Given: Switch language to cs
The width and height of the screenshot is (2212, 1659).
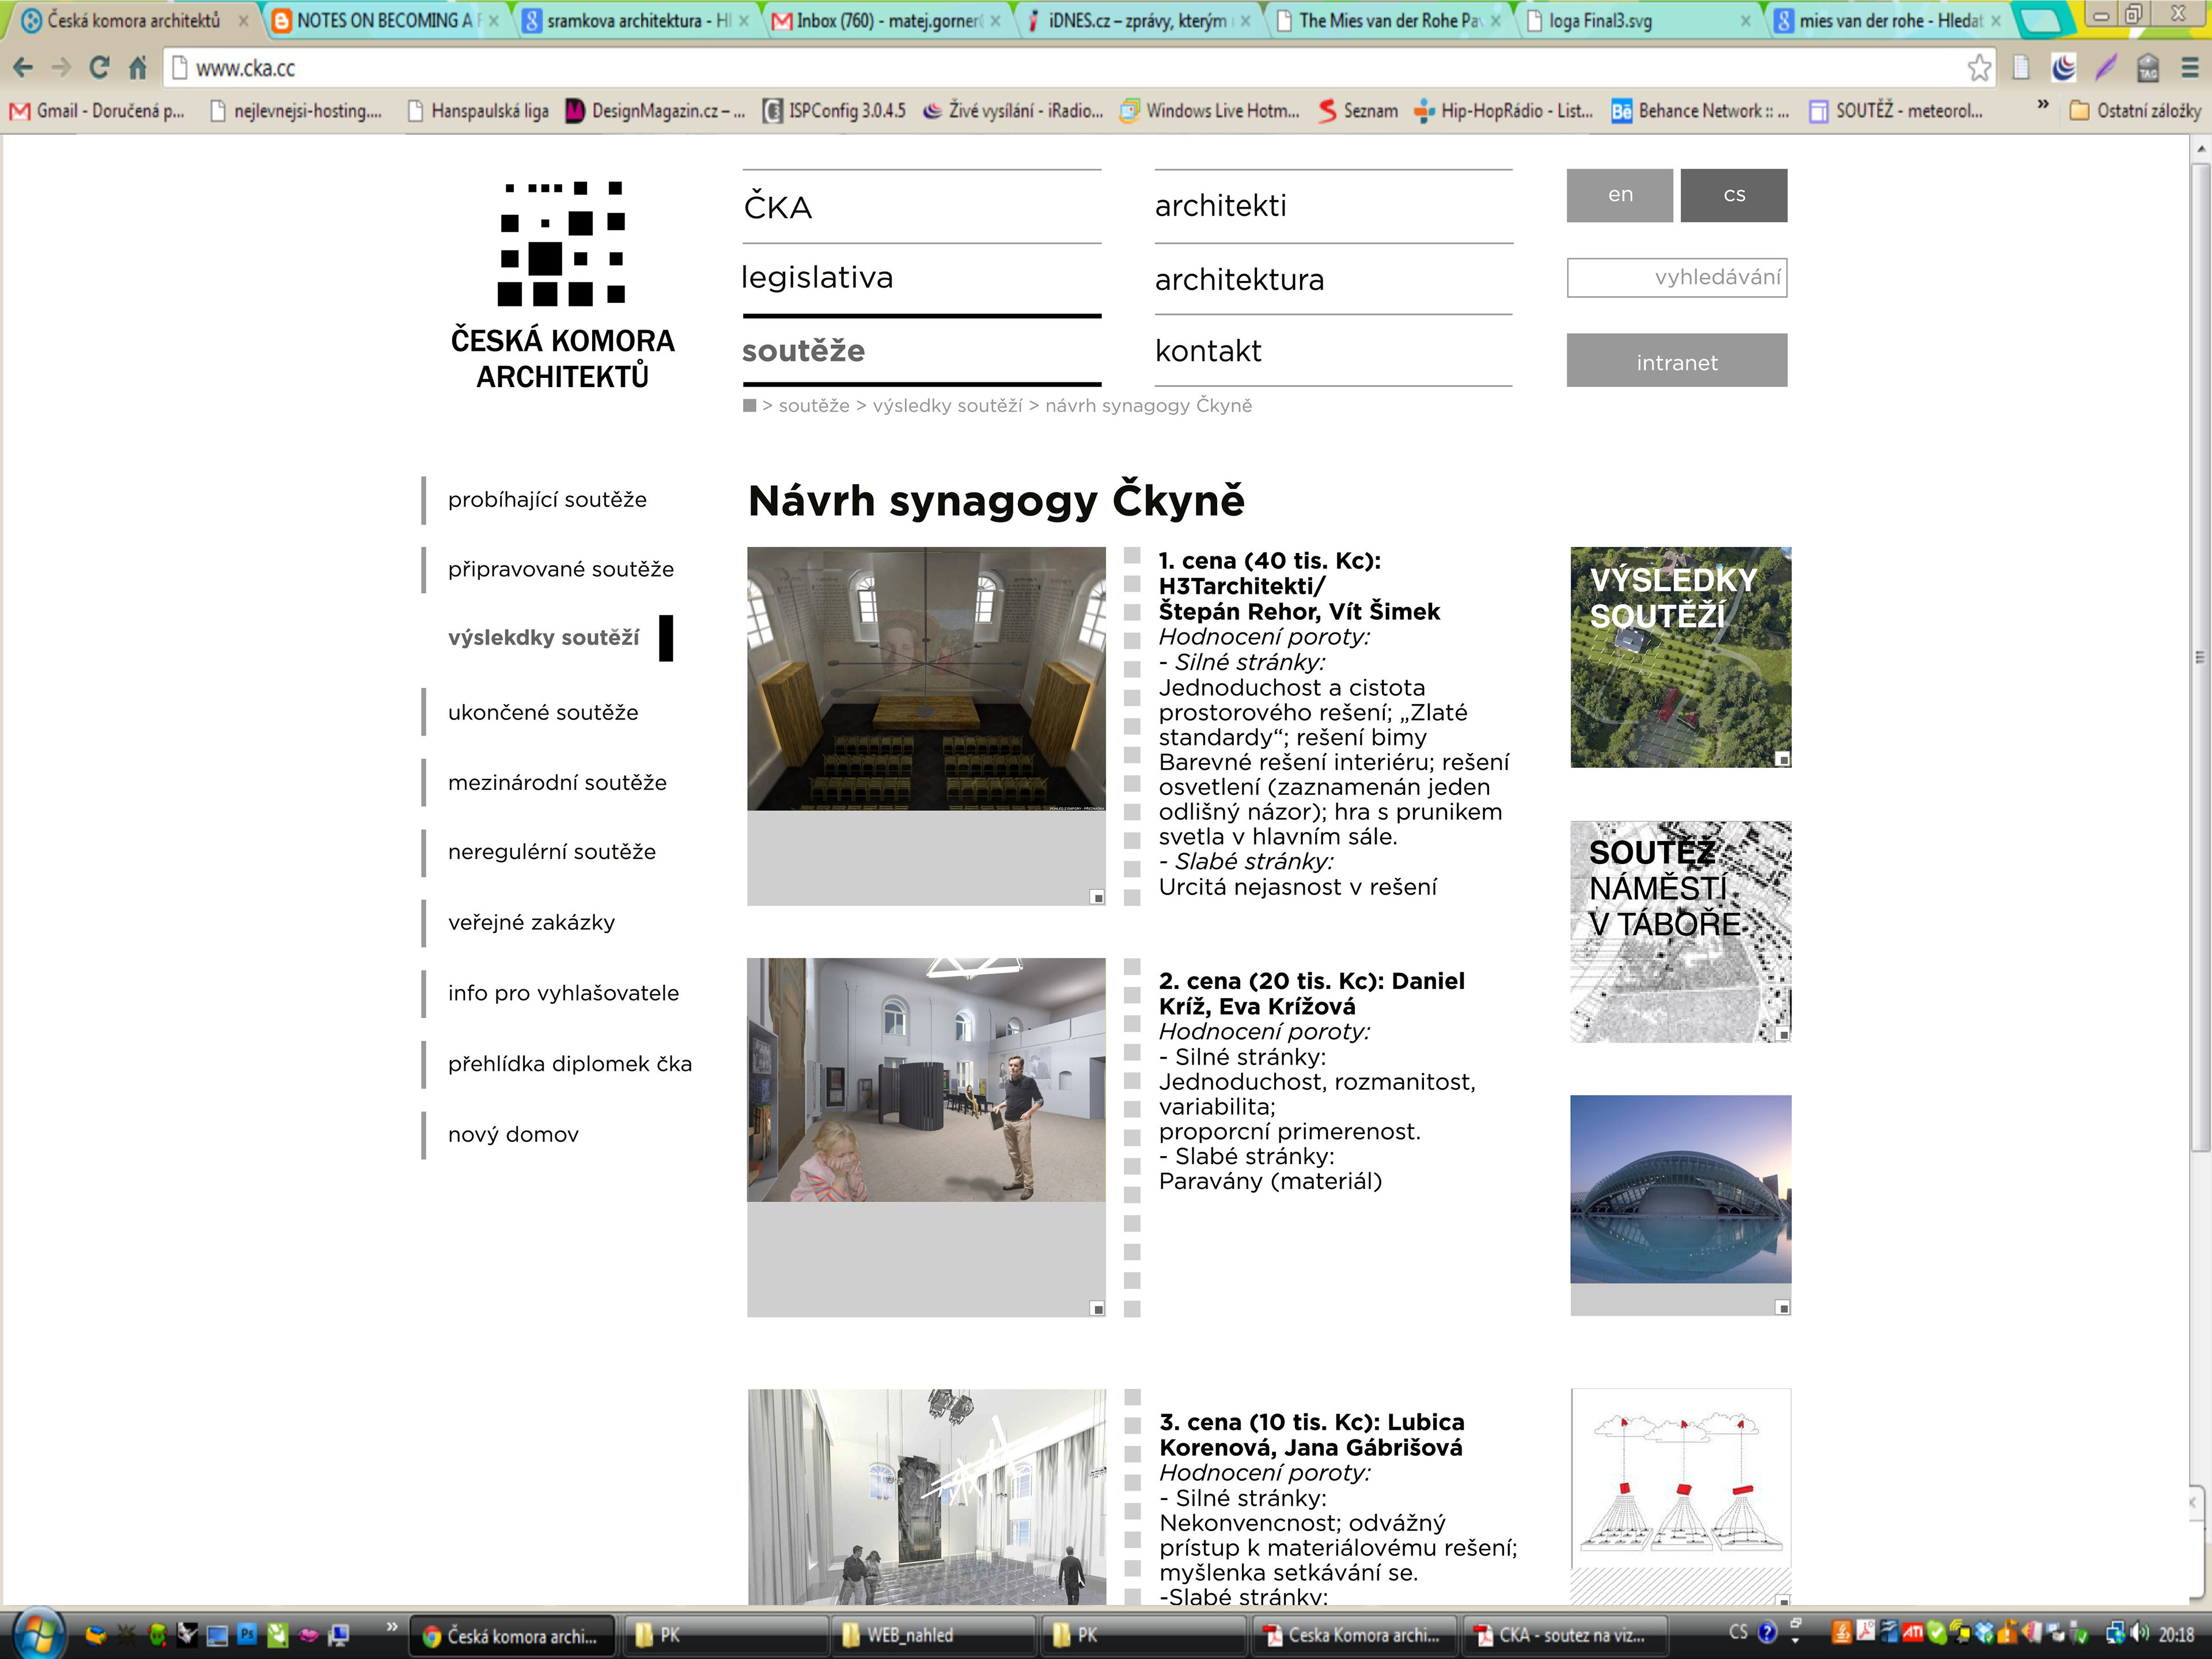Looking at the screenshot, I should (x=1733, y=195).
